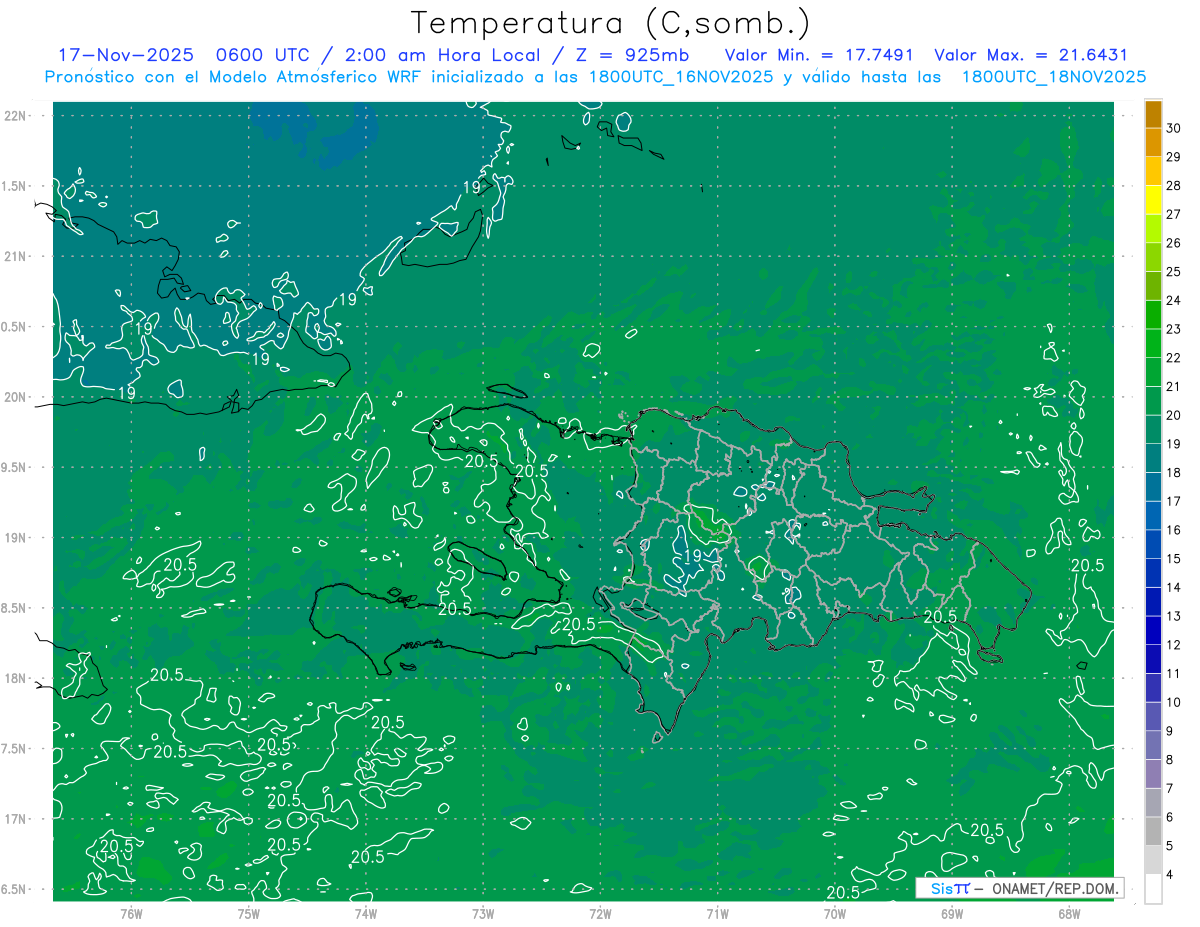The width and height of the screenshot is (1200, 927).
Task: Click the color bar label '27'
Action: click(x=1173, y=214)
